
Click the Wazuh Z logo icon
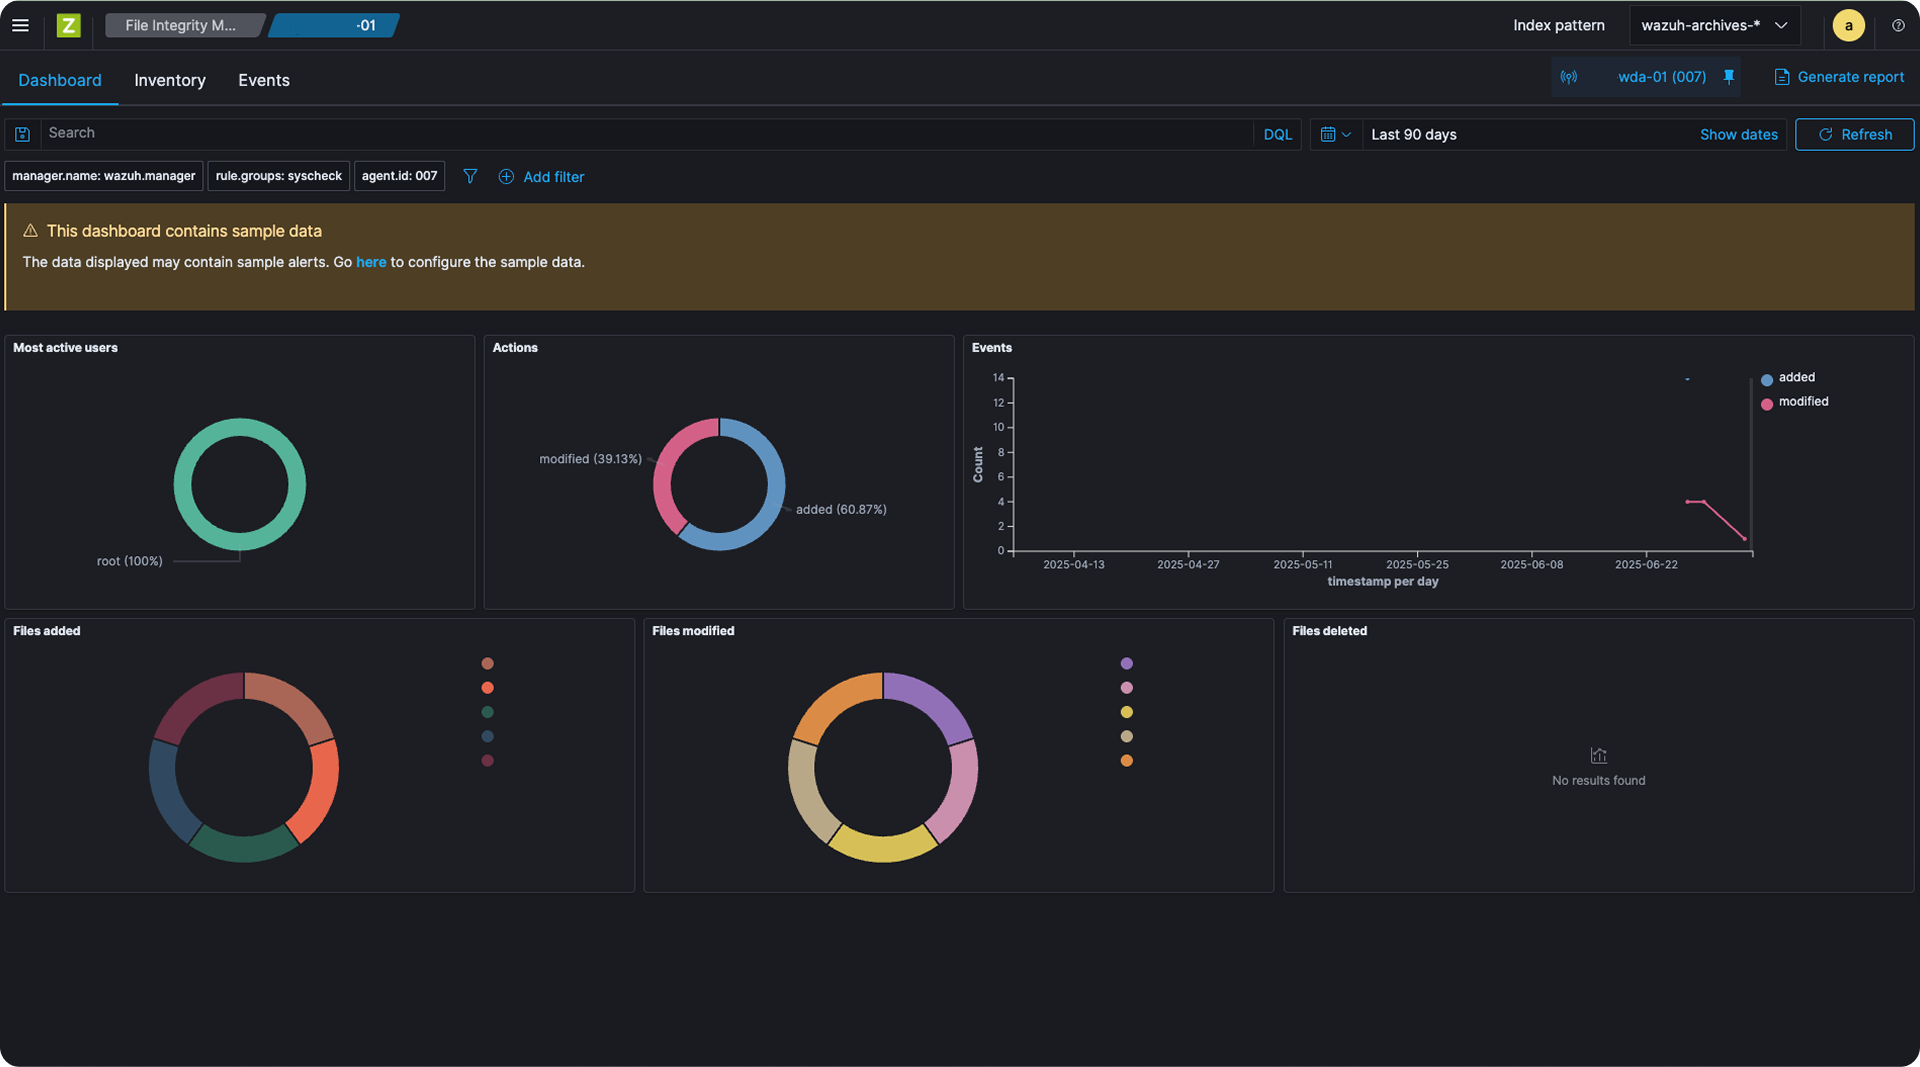(x=68, y=26)
